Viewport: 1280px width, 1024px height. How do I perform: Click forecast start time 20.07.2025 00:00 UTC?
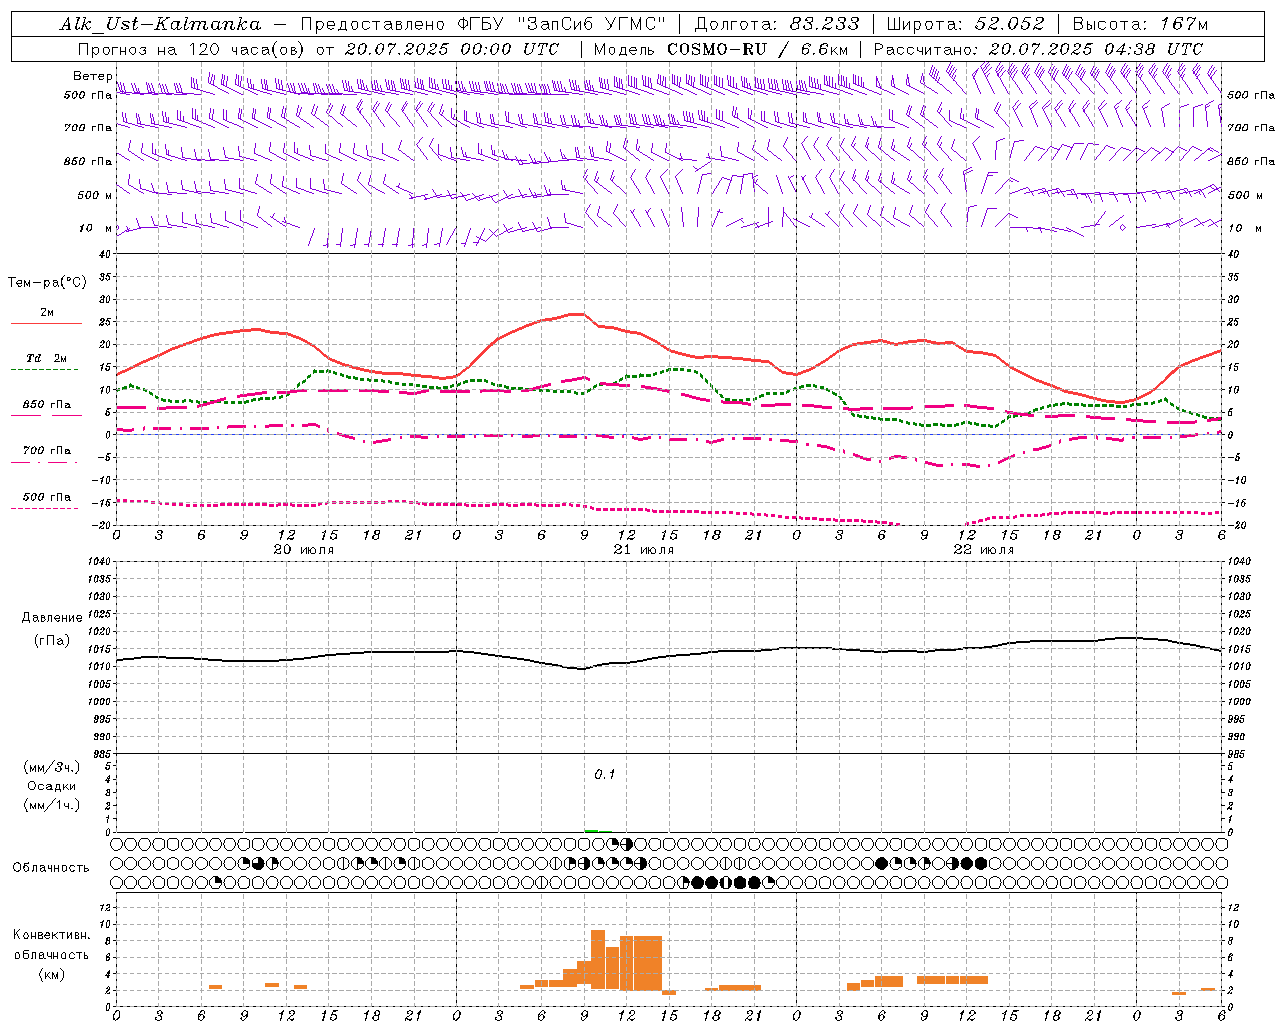pos(452,49)
